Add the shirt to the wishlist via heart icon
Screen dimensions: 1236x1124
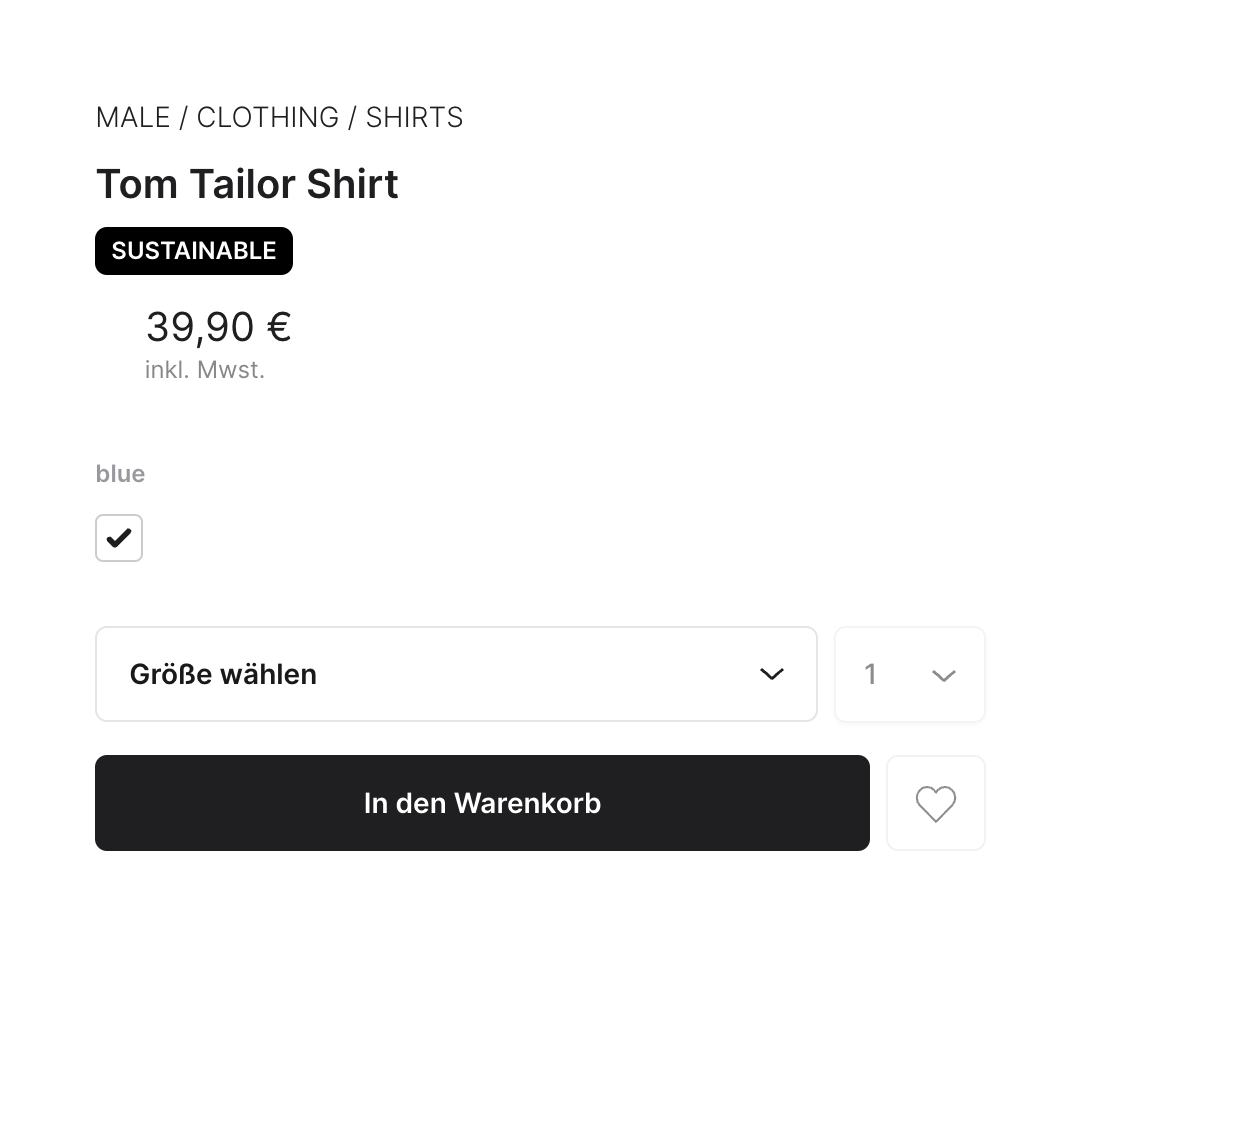935,804
